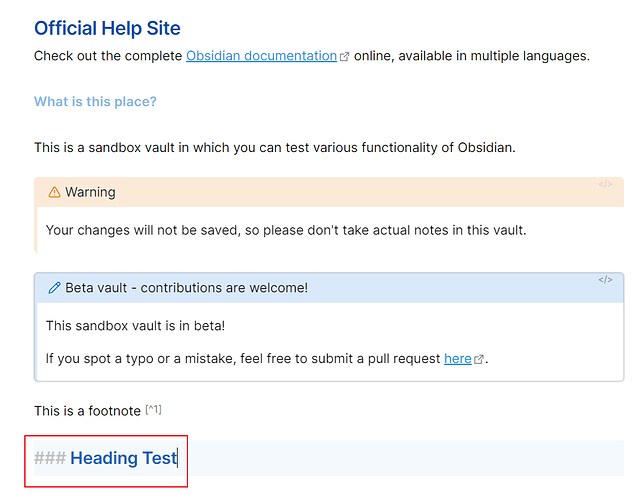Click the 'Beta vault - contributions are welcome!' title
Viewport: 638px width, 500px height.
(186, 288)
